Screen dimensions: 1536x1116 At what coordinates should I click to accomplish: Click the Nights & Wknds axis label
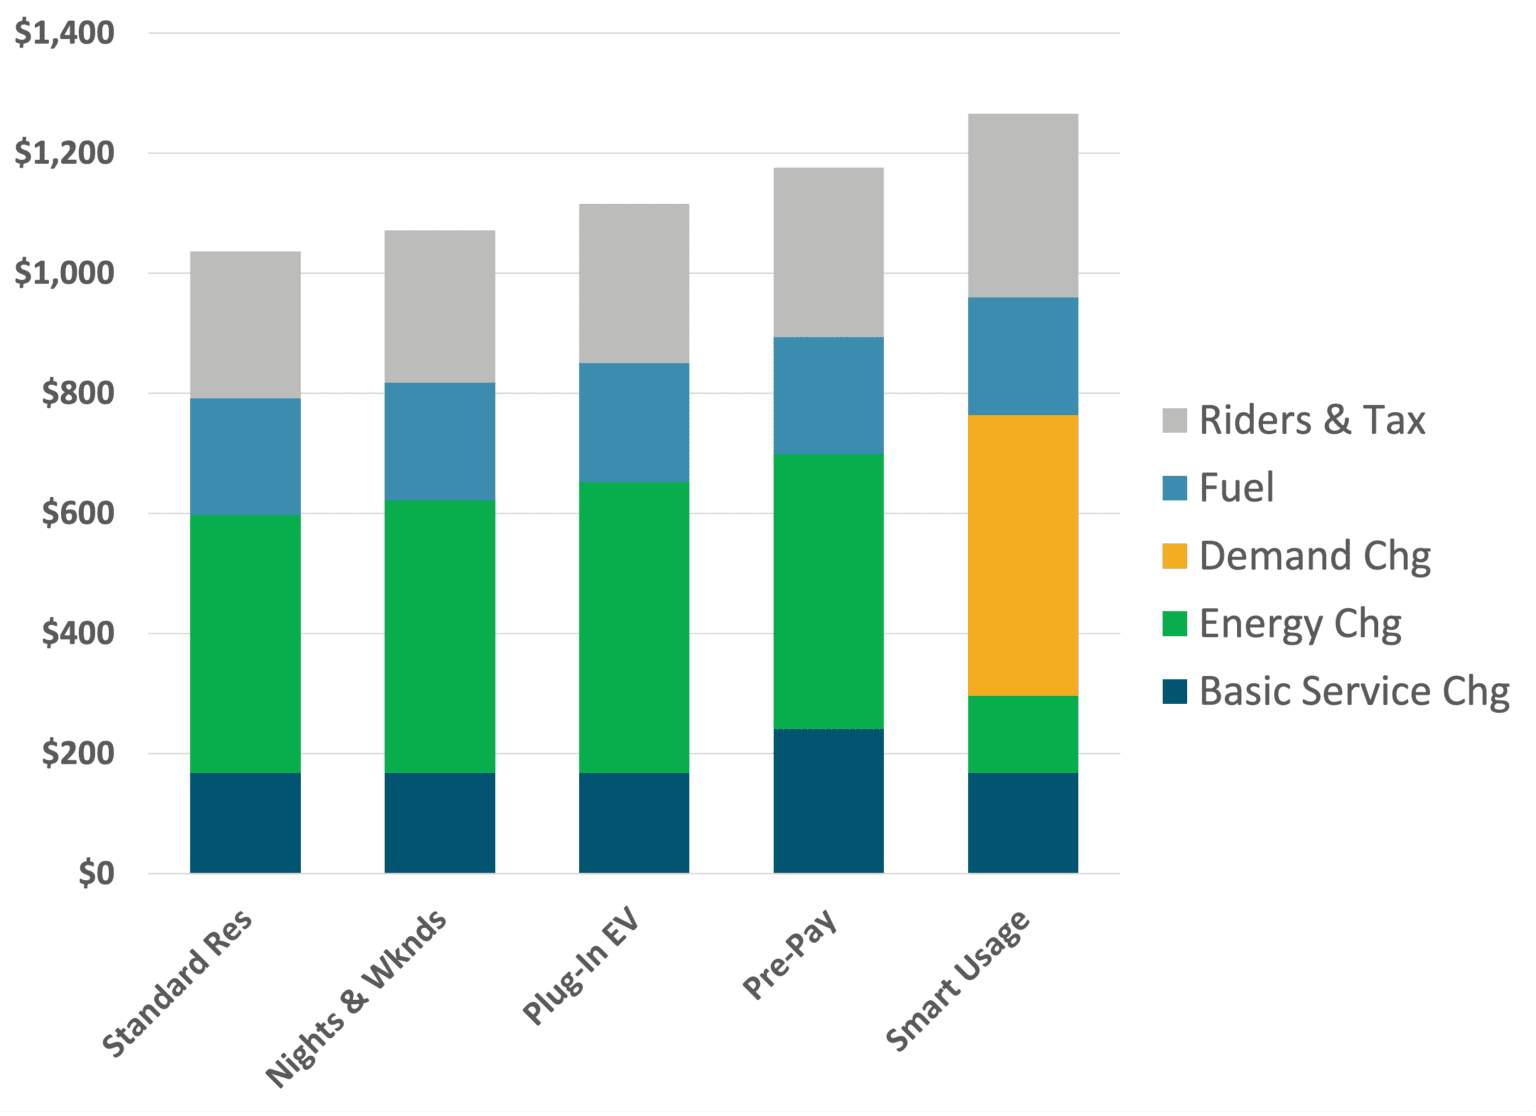coord(356,999)
